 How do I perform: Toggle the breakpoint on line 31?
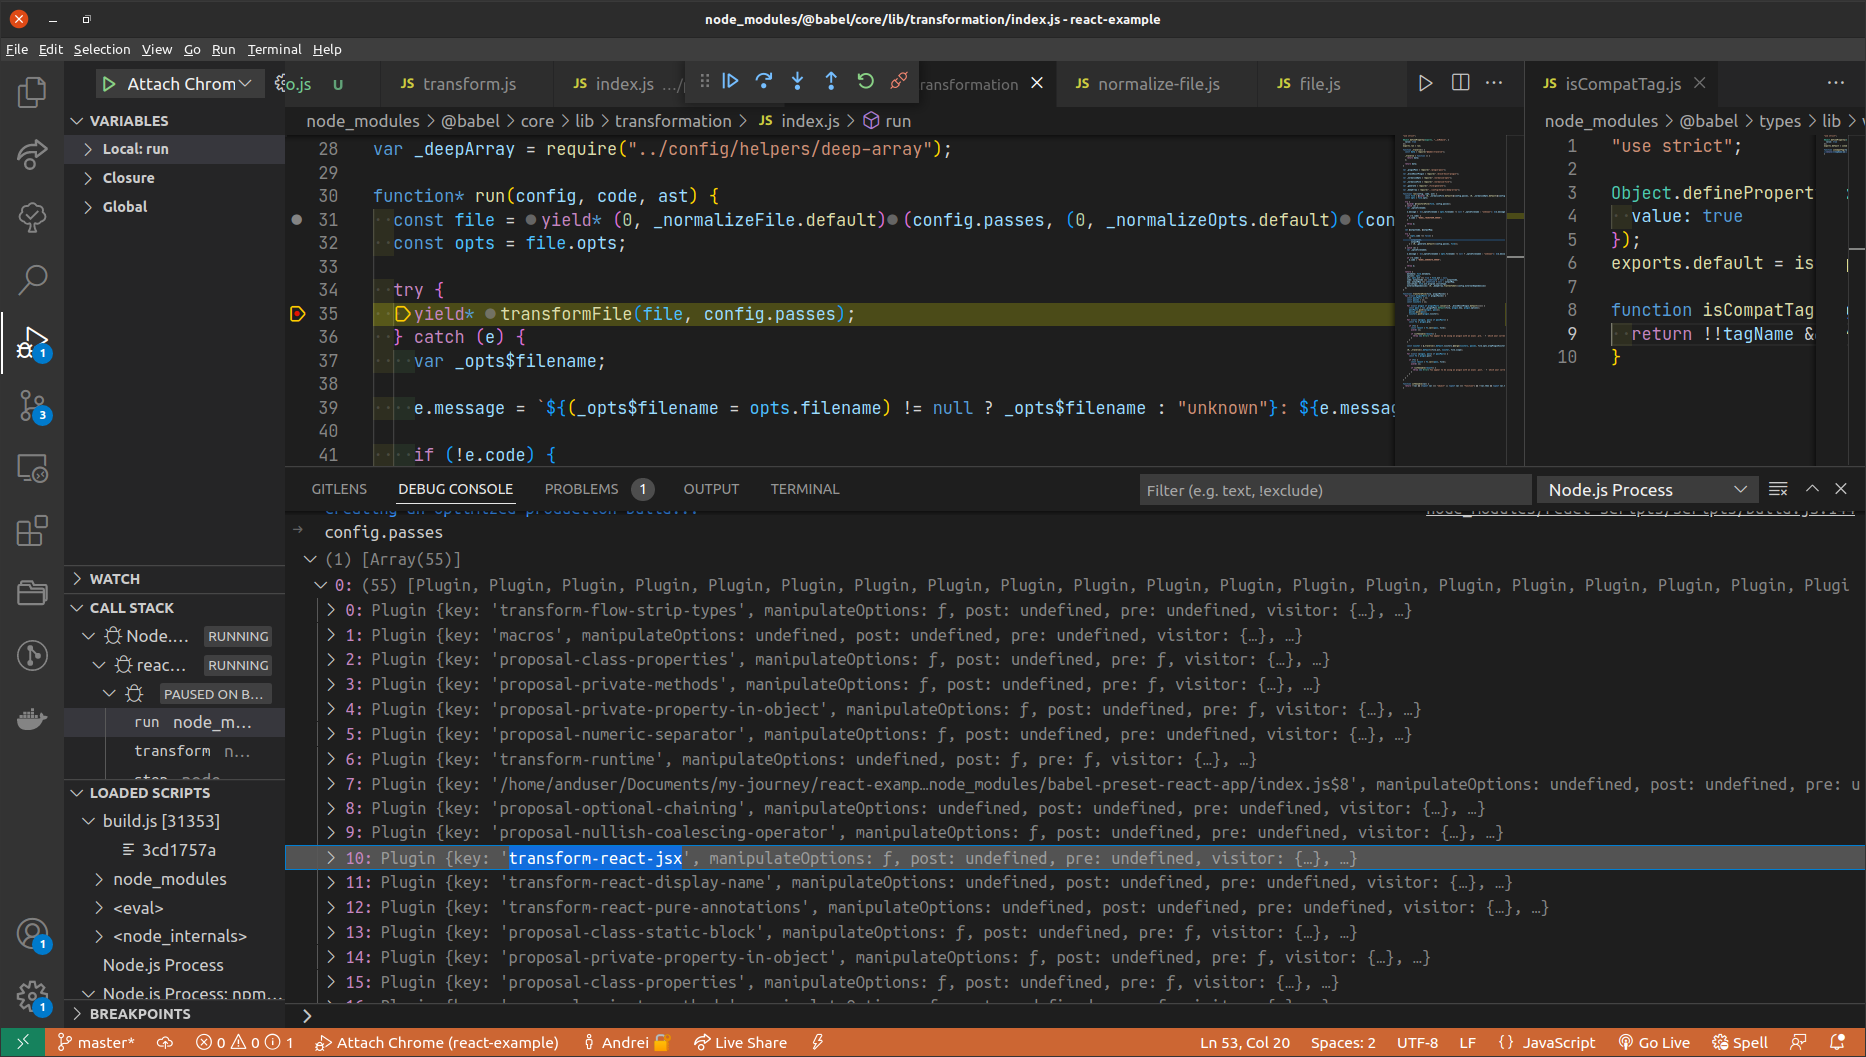tap(297, 220)
